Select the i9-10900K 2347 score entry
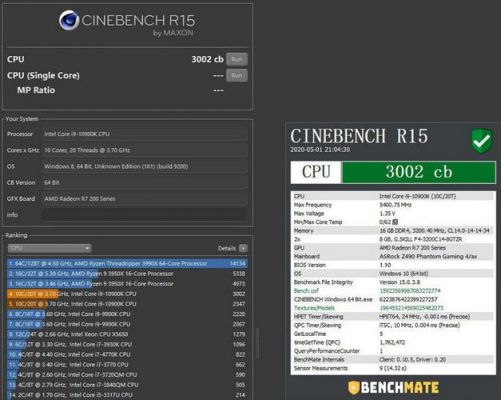Image resolution: width=501 pixels, height=400 pixels. point(127,304)
